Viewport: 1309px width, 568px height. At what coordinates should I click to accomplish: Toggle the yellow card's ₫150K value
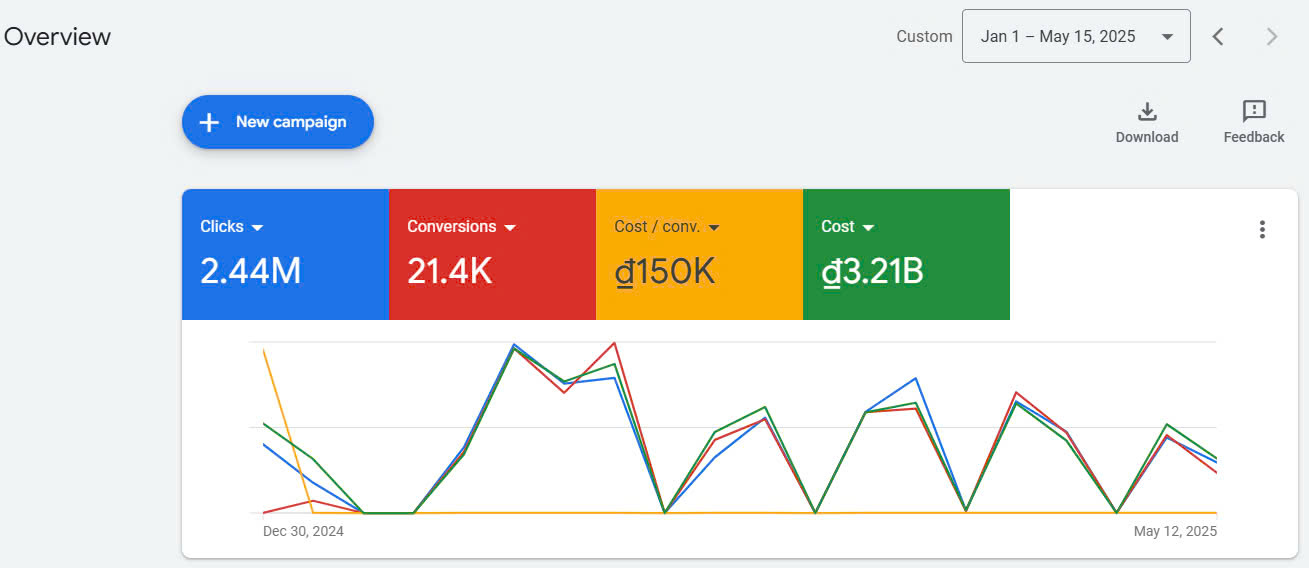(664, 271)
